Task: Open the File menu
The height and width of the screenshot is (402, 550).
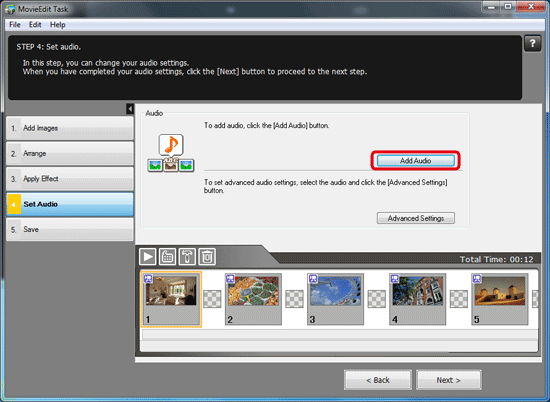Action: pos(15,25)
